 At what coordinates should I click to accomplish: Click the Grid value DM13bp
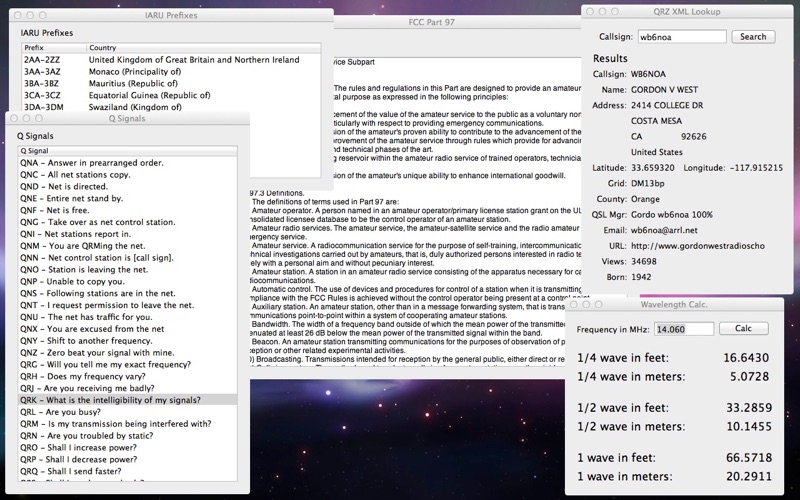[x=647, y=183]
